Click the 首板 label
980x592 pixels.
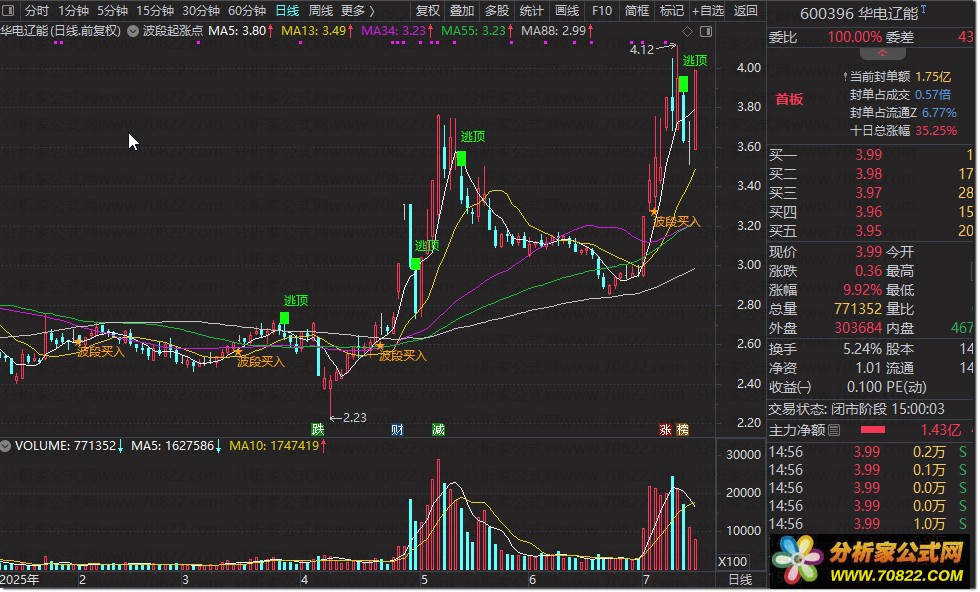pyautogui.click(x=789, y=99)
